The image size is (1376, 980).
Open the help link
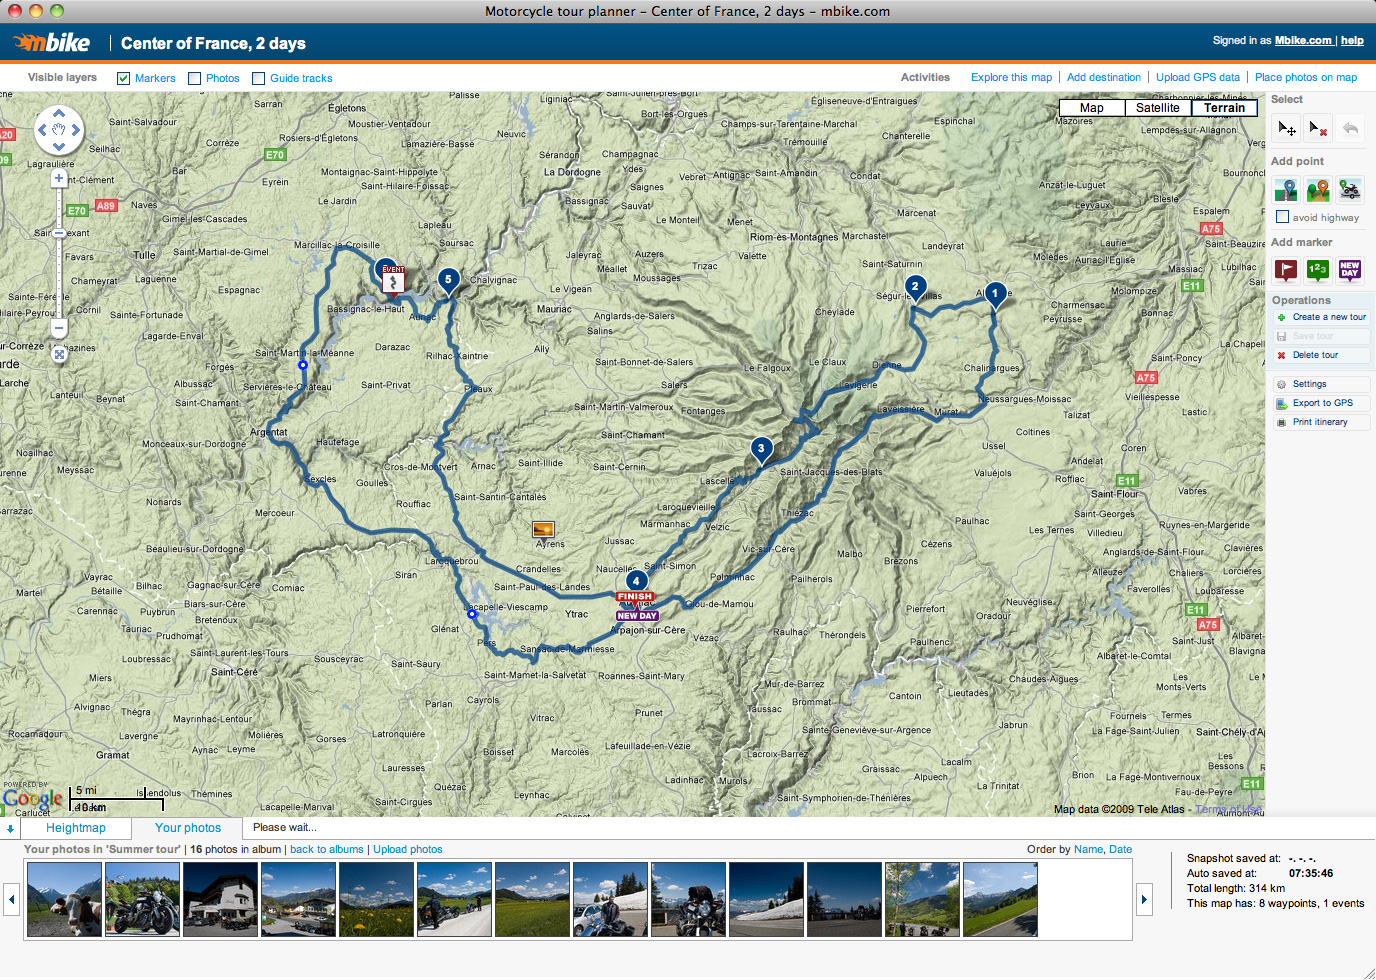tap(1352, 41)
